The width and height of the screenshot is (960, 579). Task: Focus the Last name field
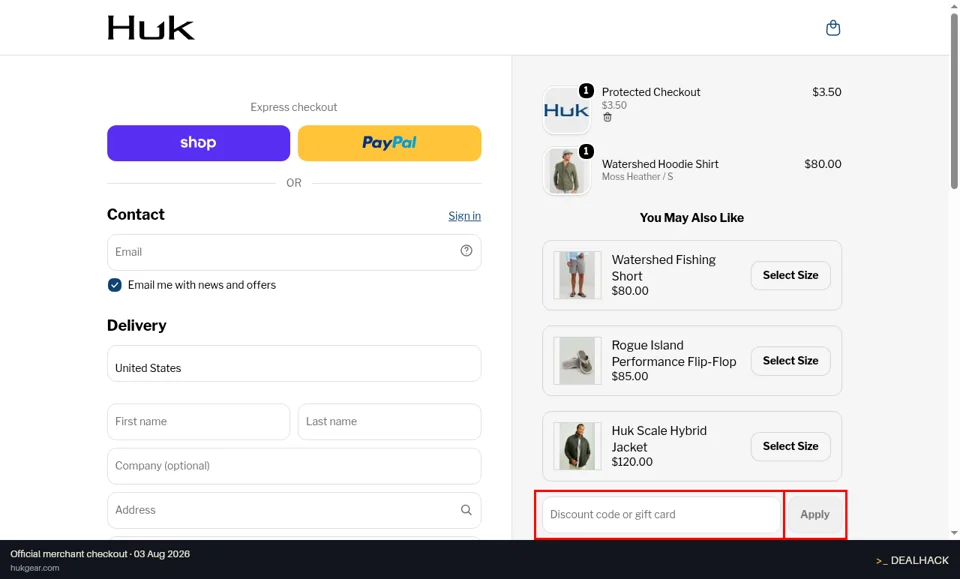pyautogui.click(x=389, y=422)
